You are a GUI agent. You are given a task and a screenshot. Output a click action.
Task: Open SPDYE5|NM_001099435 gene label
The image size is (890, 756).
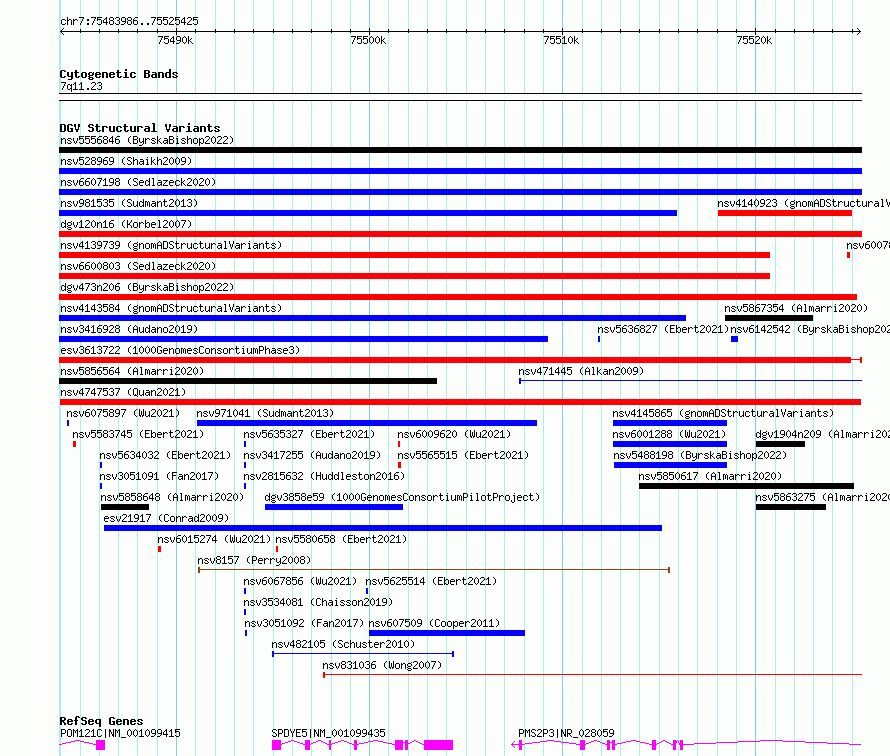(x=328, y=733)
